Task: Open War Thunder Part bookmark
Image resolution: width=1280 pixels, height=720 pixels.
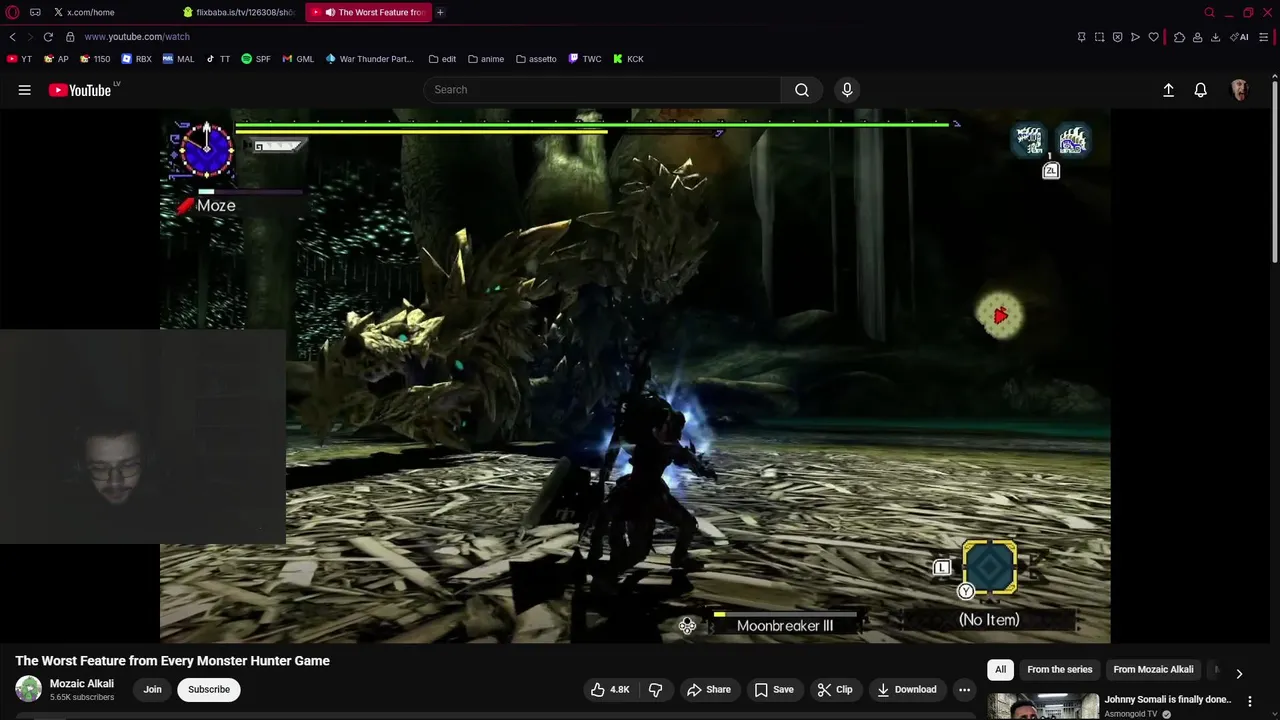Action: pos(369,59)
